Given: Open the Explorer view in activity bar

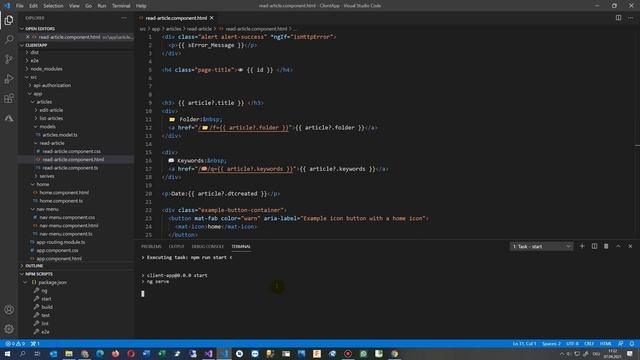Looking at the screenshot, I should pos(9,20).
